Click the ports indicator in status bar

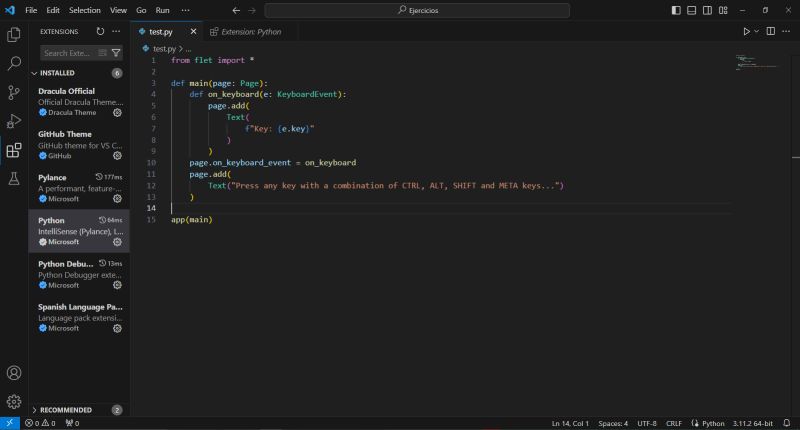72,423
